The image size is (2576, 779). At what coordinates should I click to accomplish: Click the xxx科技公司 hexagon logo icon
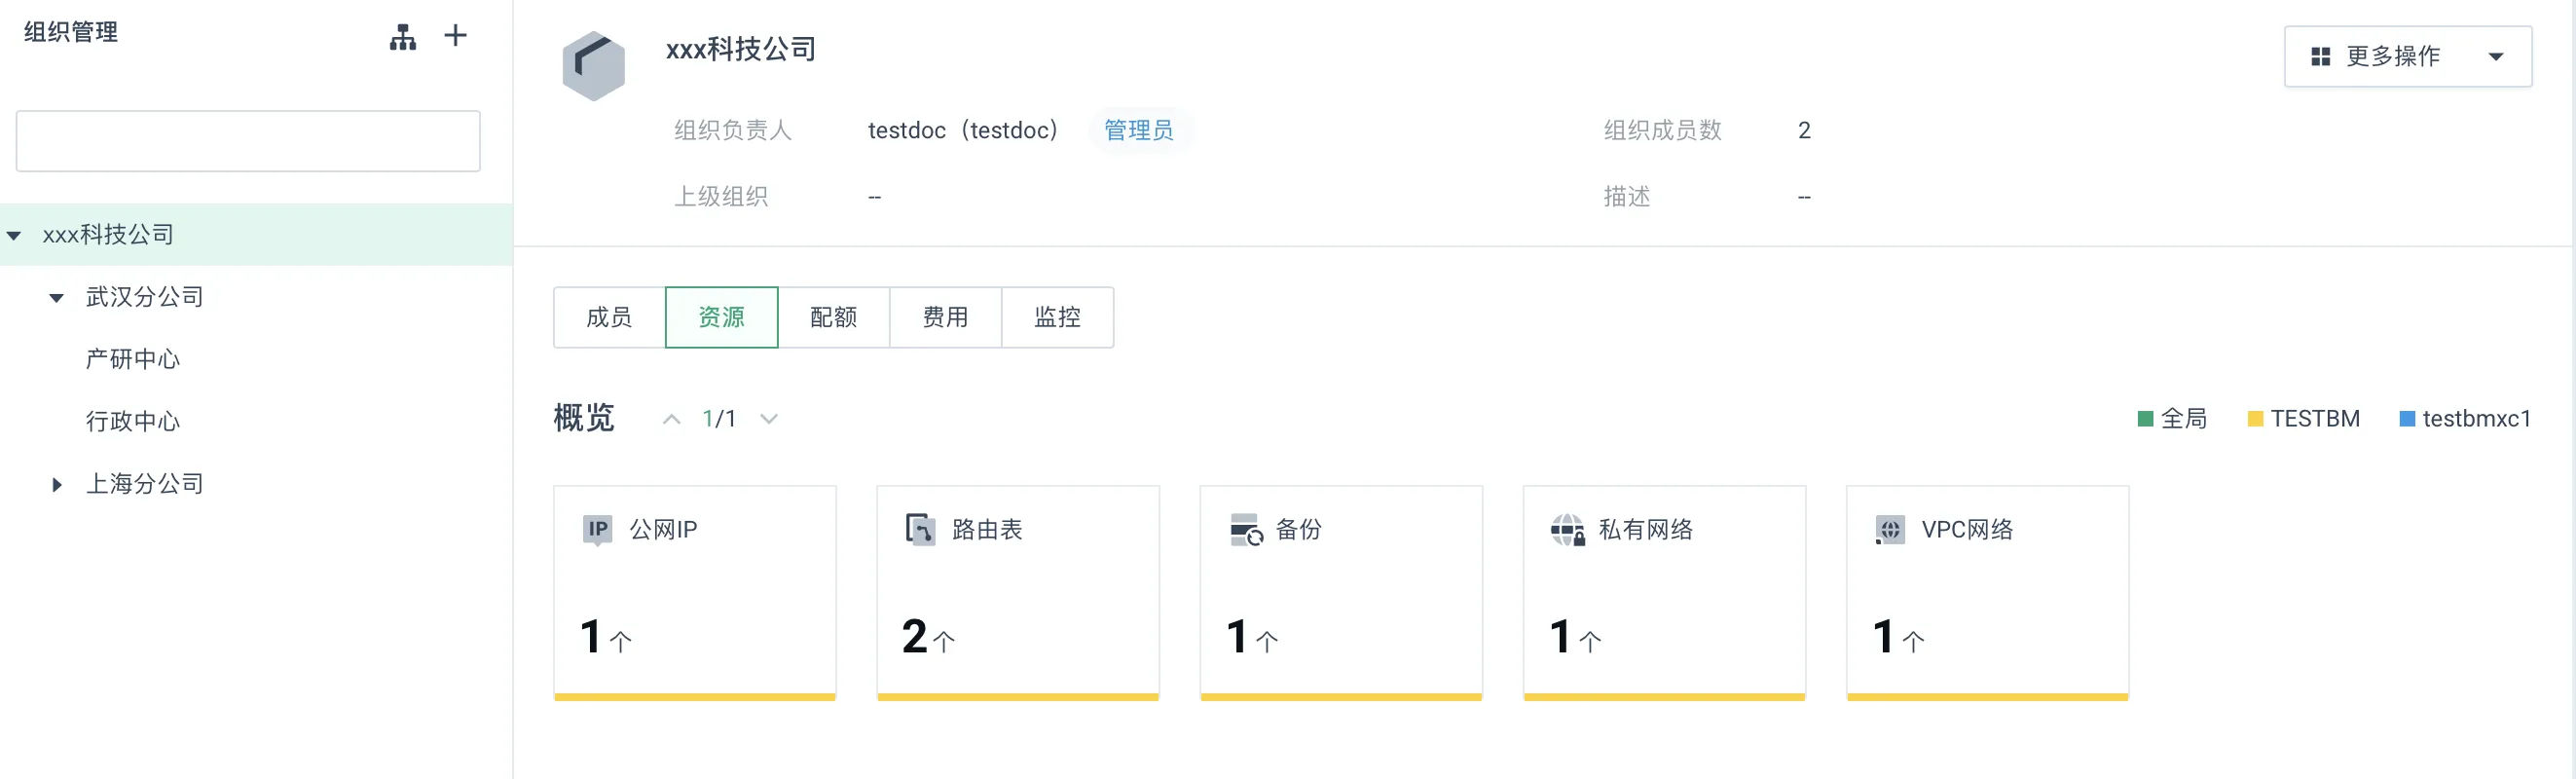(x=594, y=66)
